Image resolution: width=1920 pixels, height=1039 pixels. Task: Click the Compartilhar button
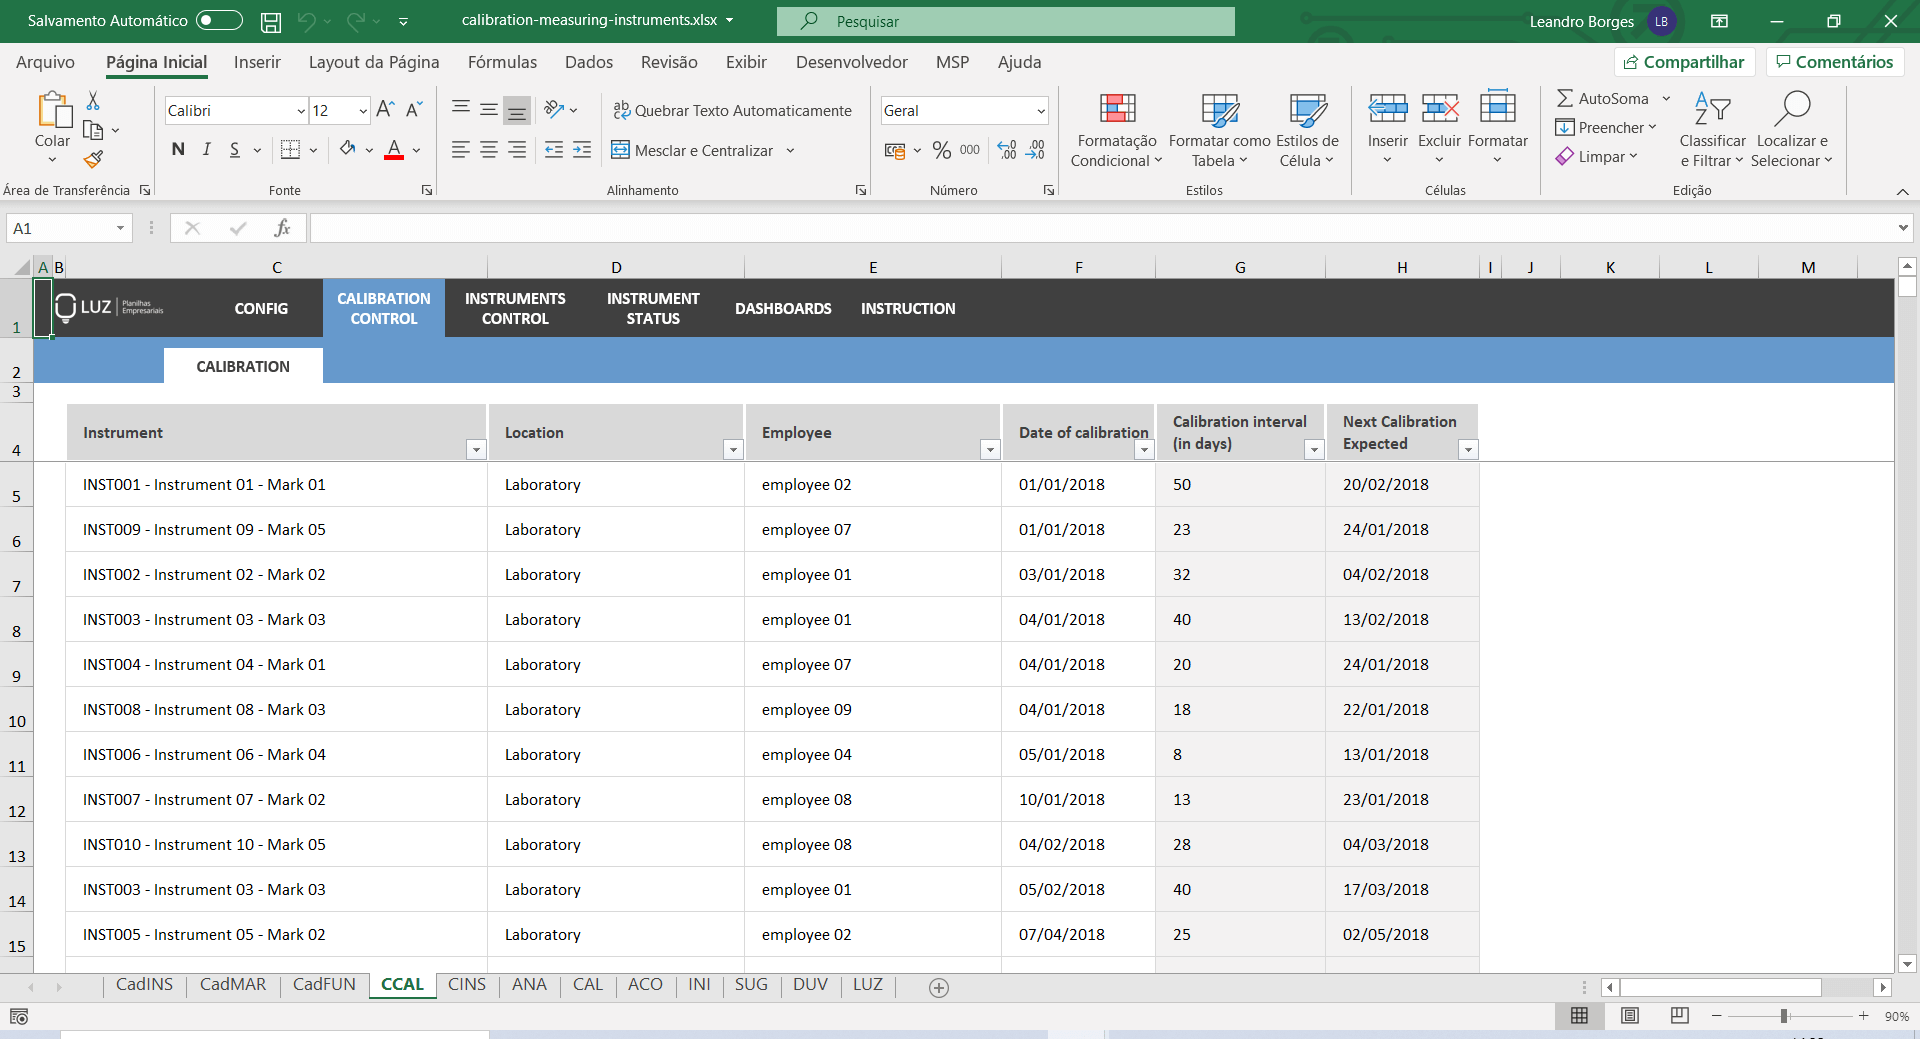click(x=1684, y=61)
